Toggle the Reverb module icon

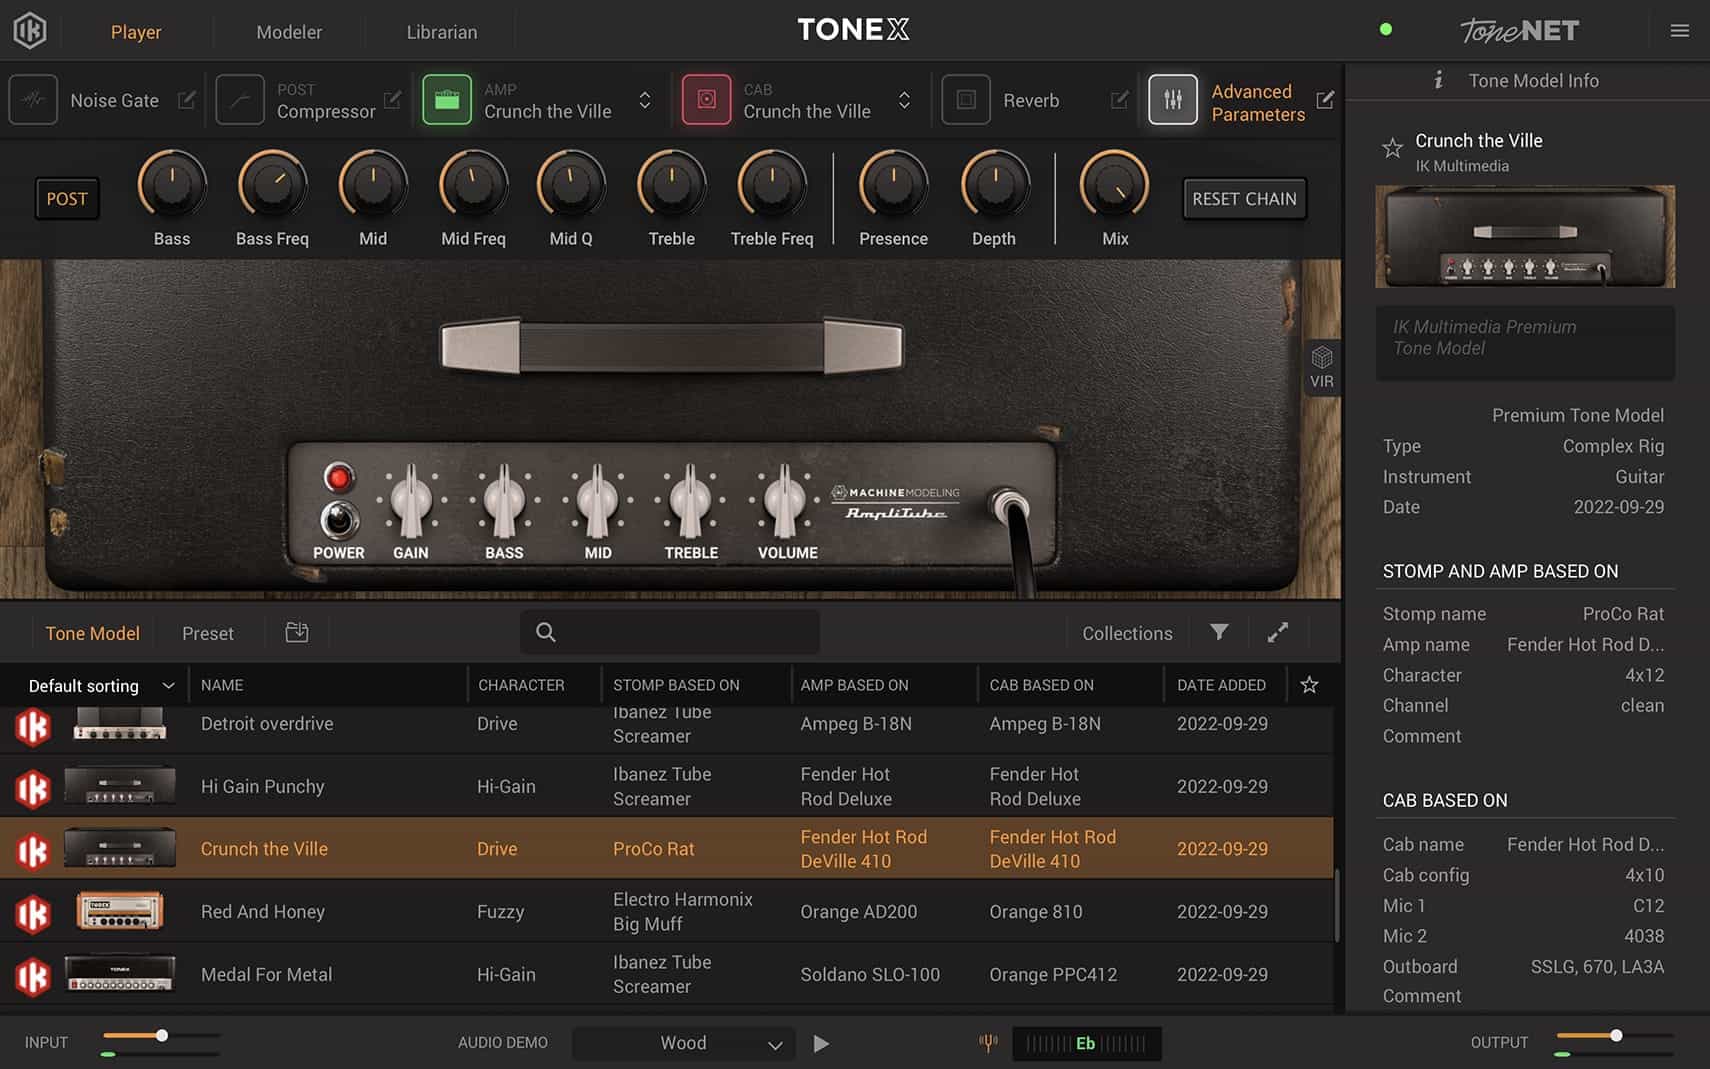pyautogui.click(x=966, y=100)
